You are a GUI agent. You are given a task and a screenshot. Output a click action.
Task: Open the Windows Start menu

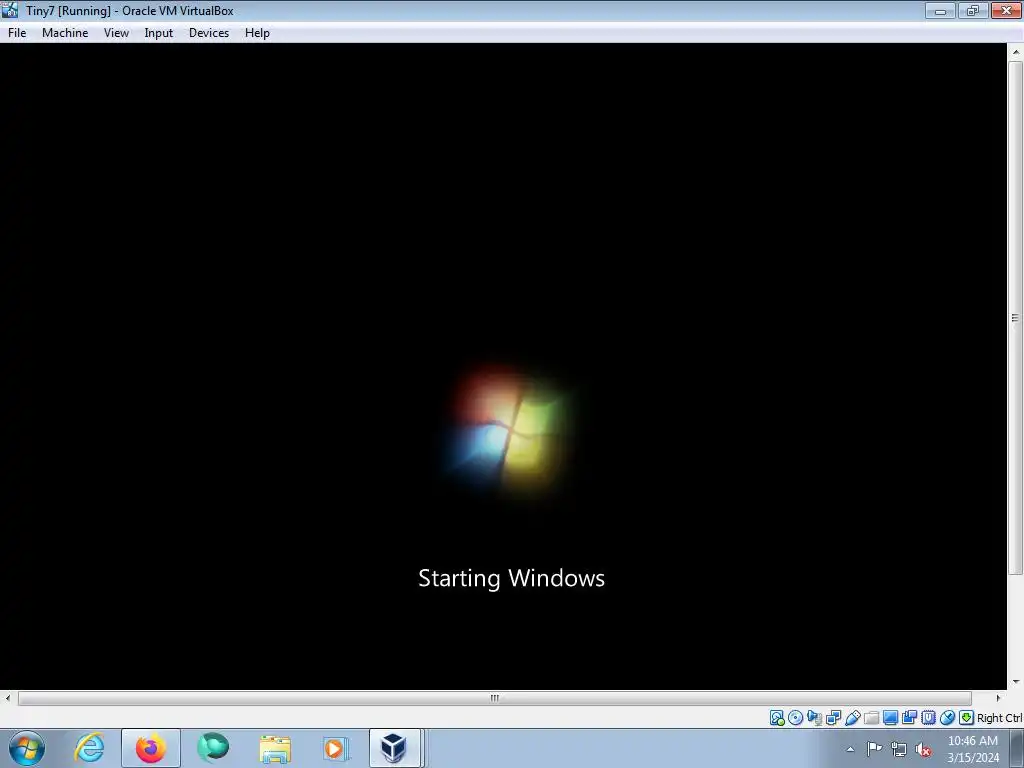click(x=27, y=748)
